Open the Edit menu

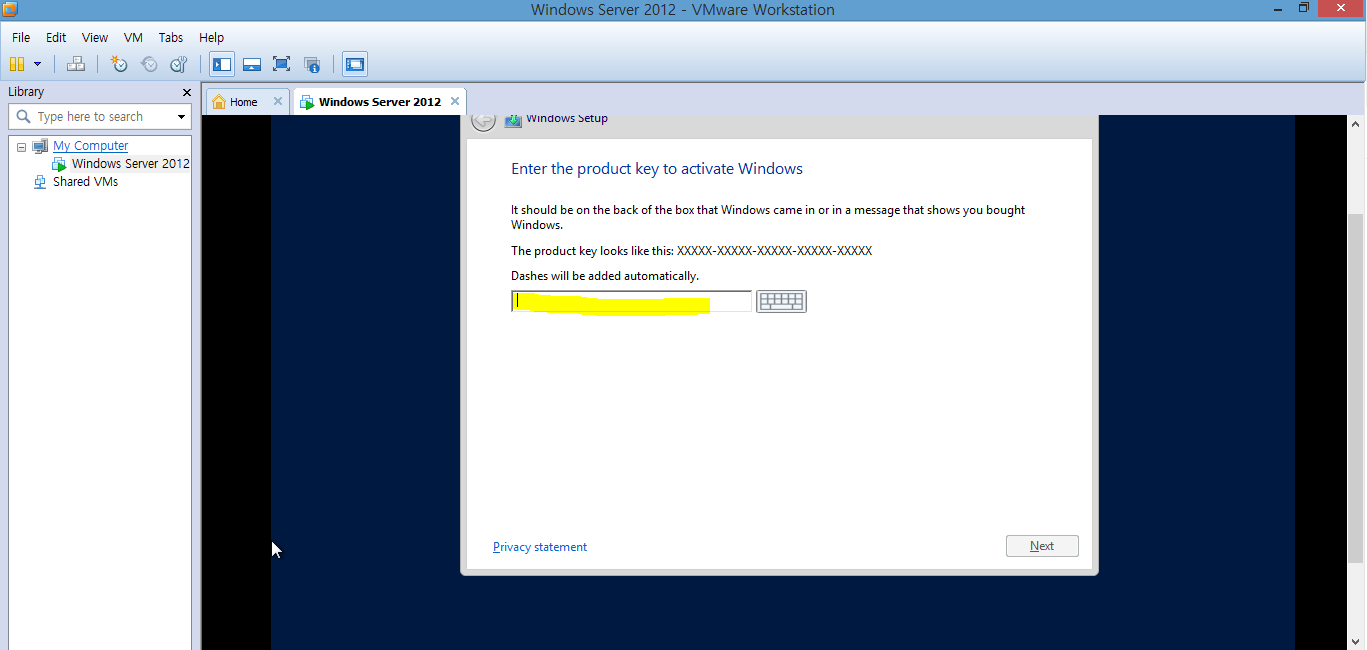click(x=56, y=37)
